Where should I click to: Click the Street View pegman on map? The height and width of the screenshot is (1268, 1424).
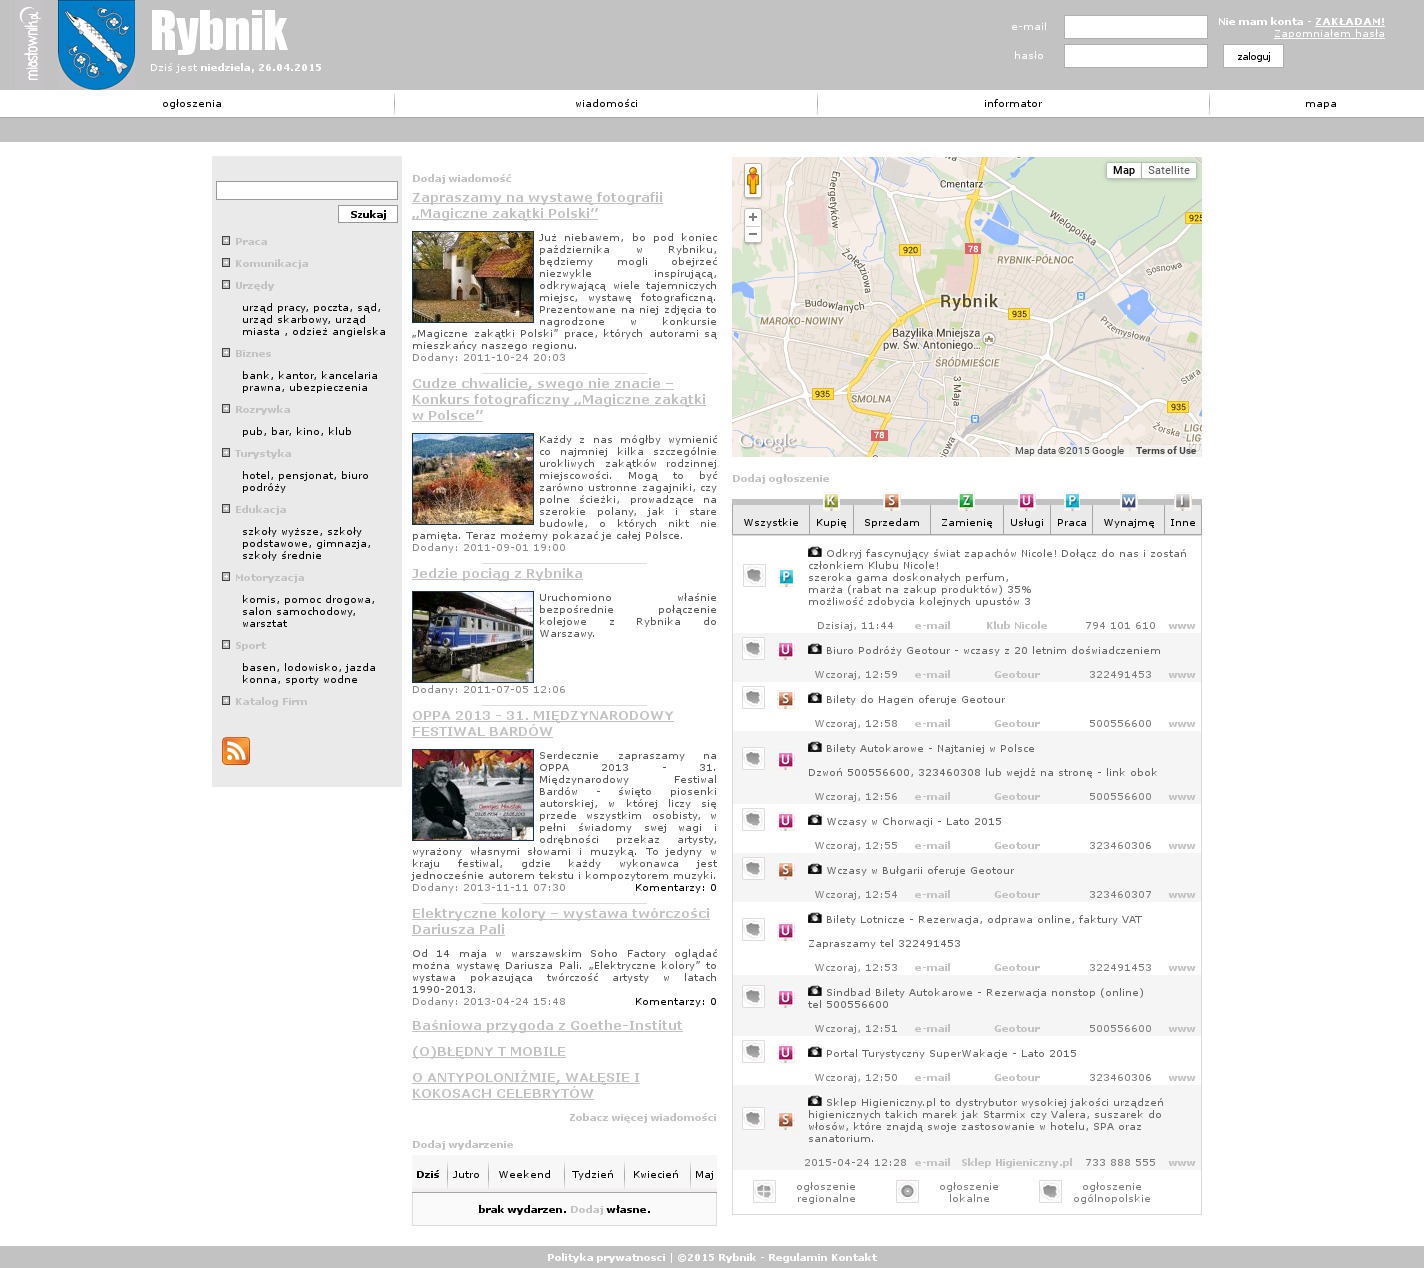(753, 181)
